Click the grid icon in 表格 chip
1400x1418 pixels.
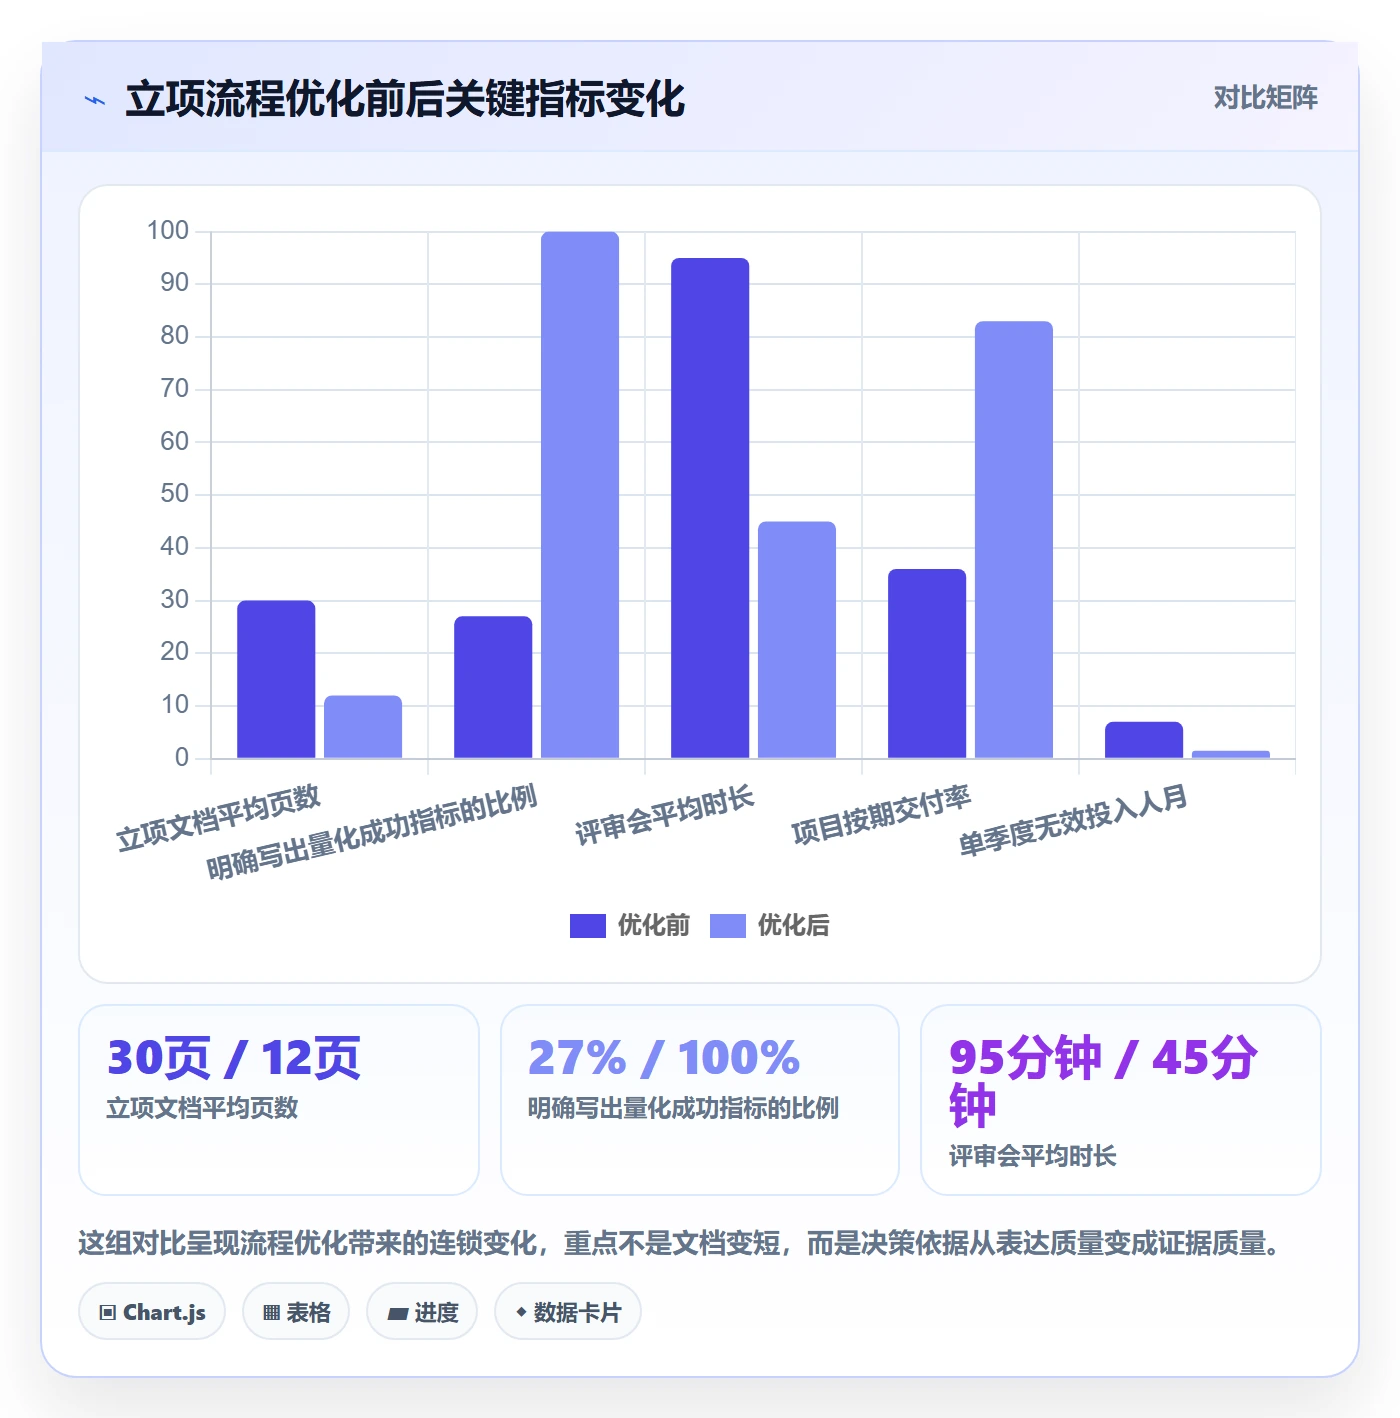click(271, 1312)
